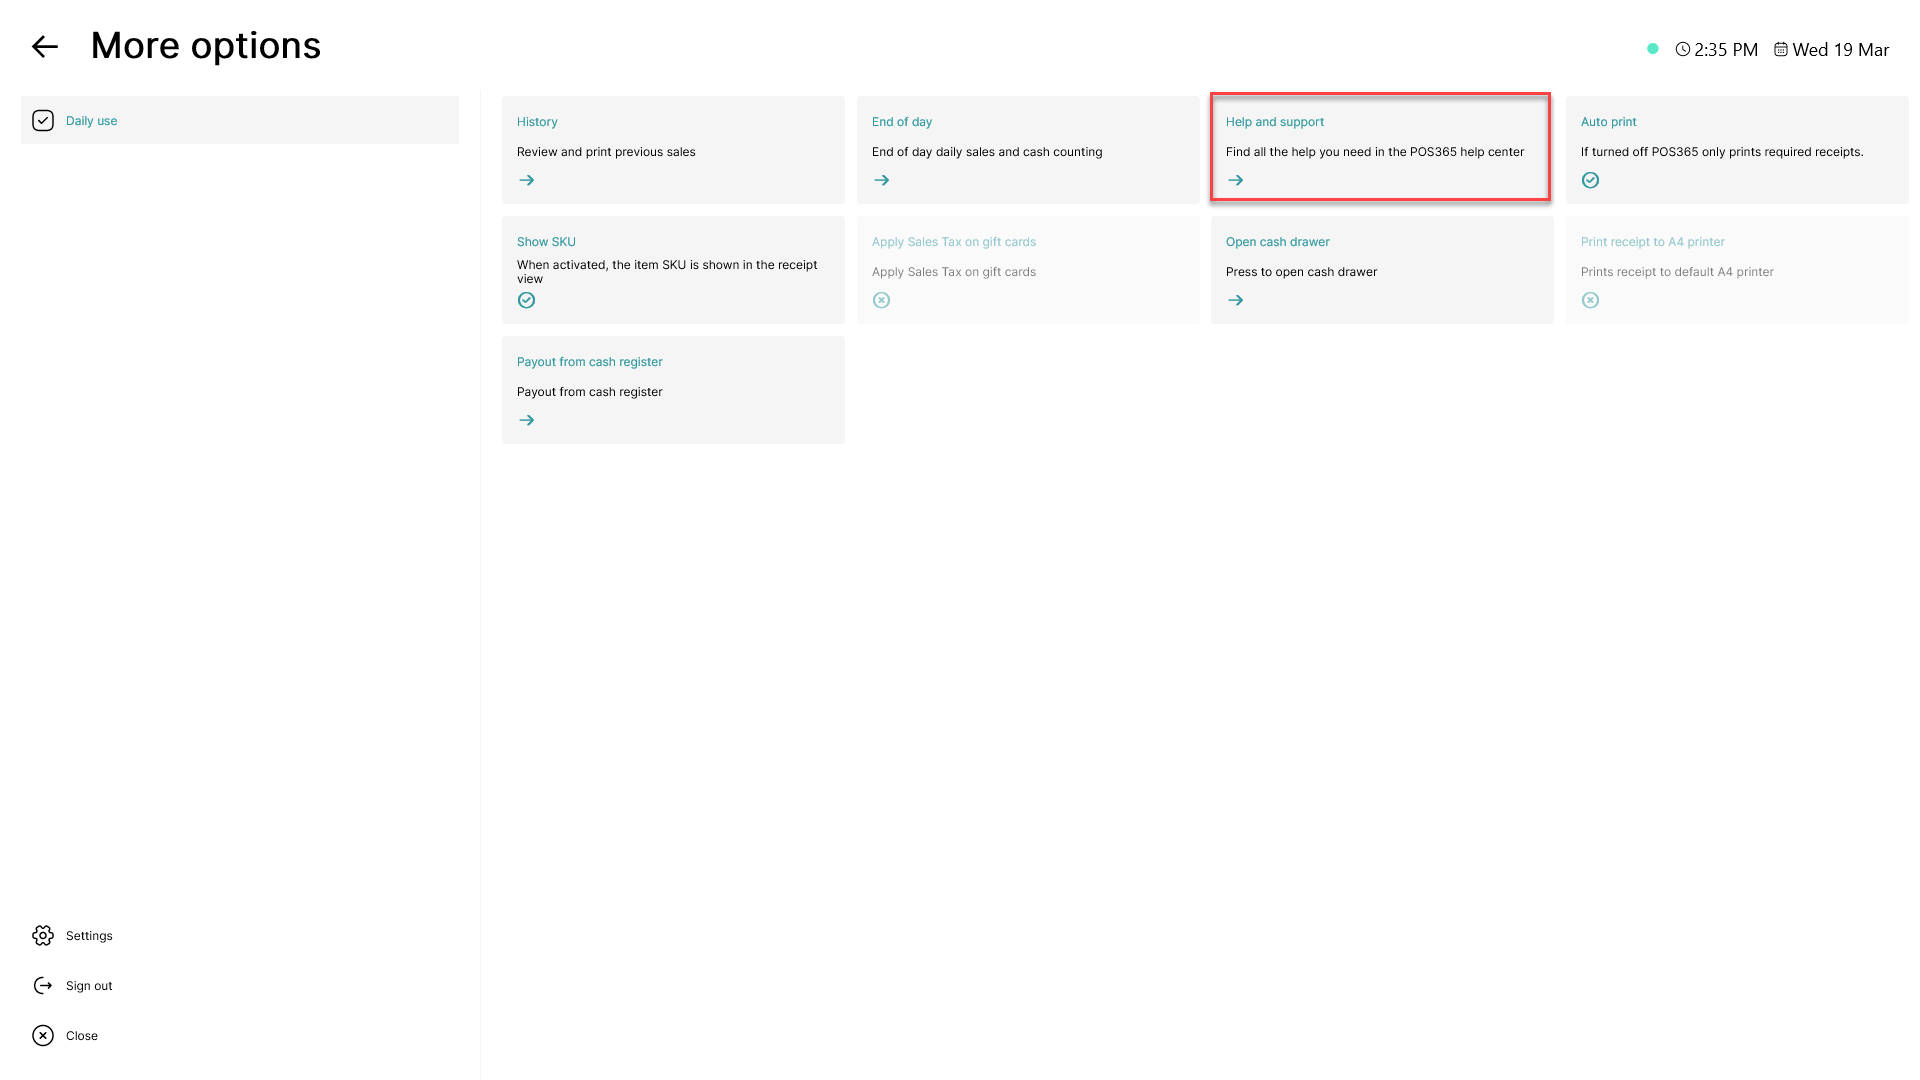Open the Help and support tile
Image resolution: width=1920 pixels, height=1080 pixels.
(1381, 148)
